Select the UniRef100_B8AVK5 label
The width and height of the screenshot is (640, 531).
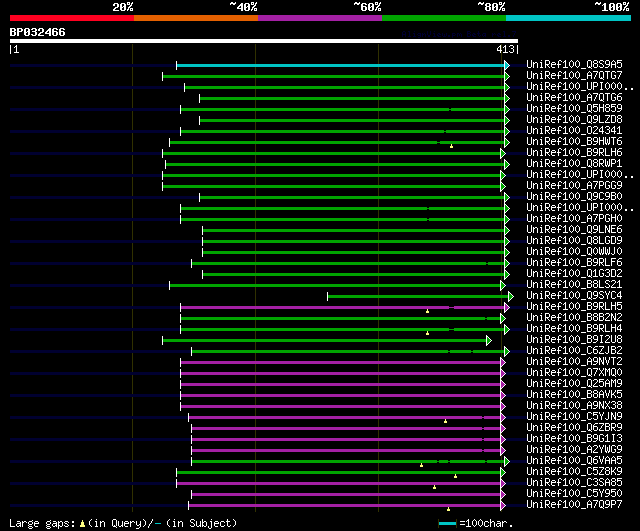[x=574, y=395]
